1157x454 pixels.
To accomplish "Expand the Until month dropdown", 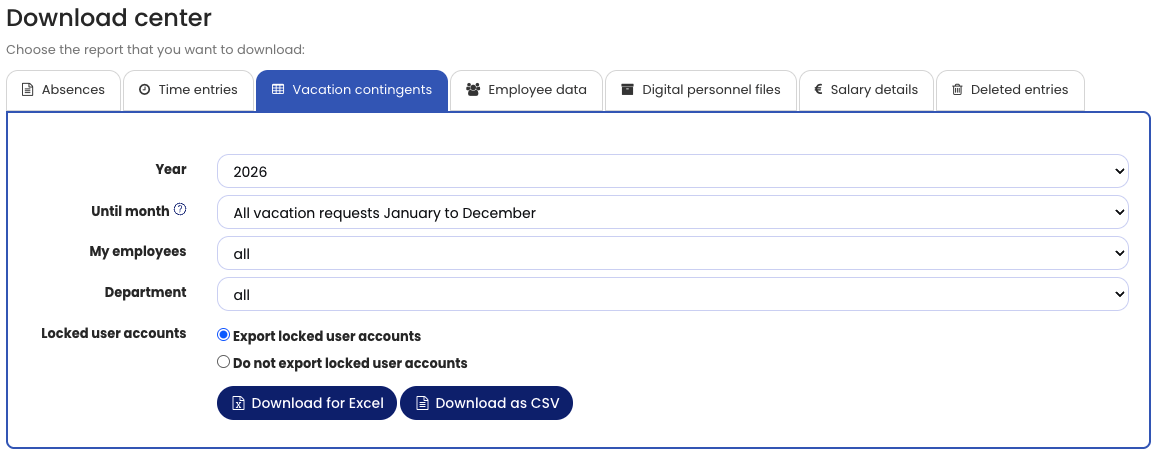I will pyautogui.click(x=672, y=213).
